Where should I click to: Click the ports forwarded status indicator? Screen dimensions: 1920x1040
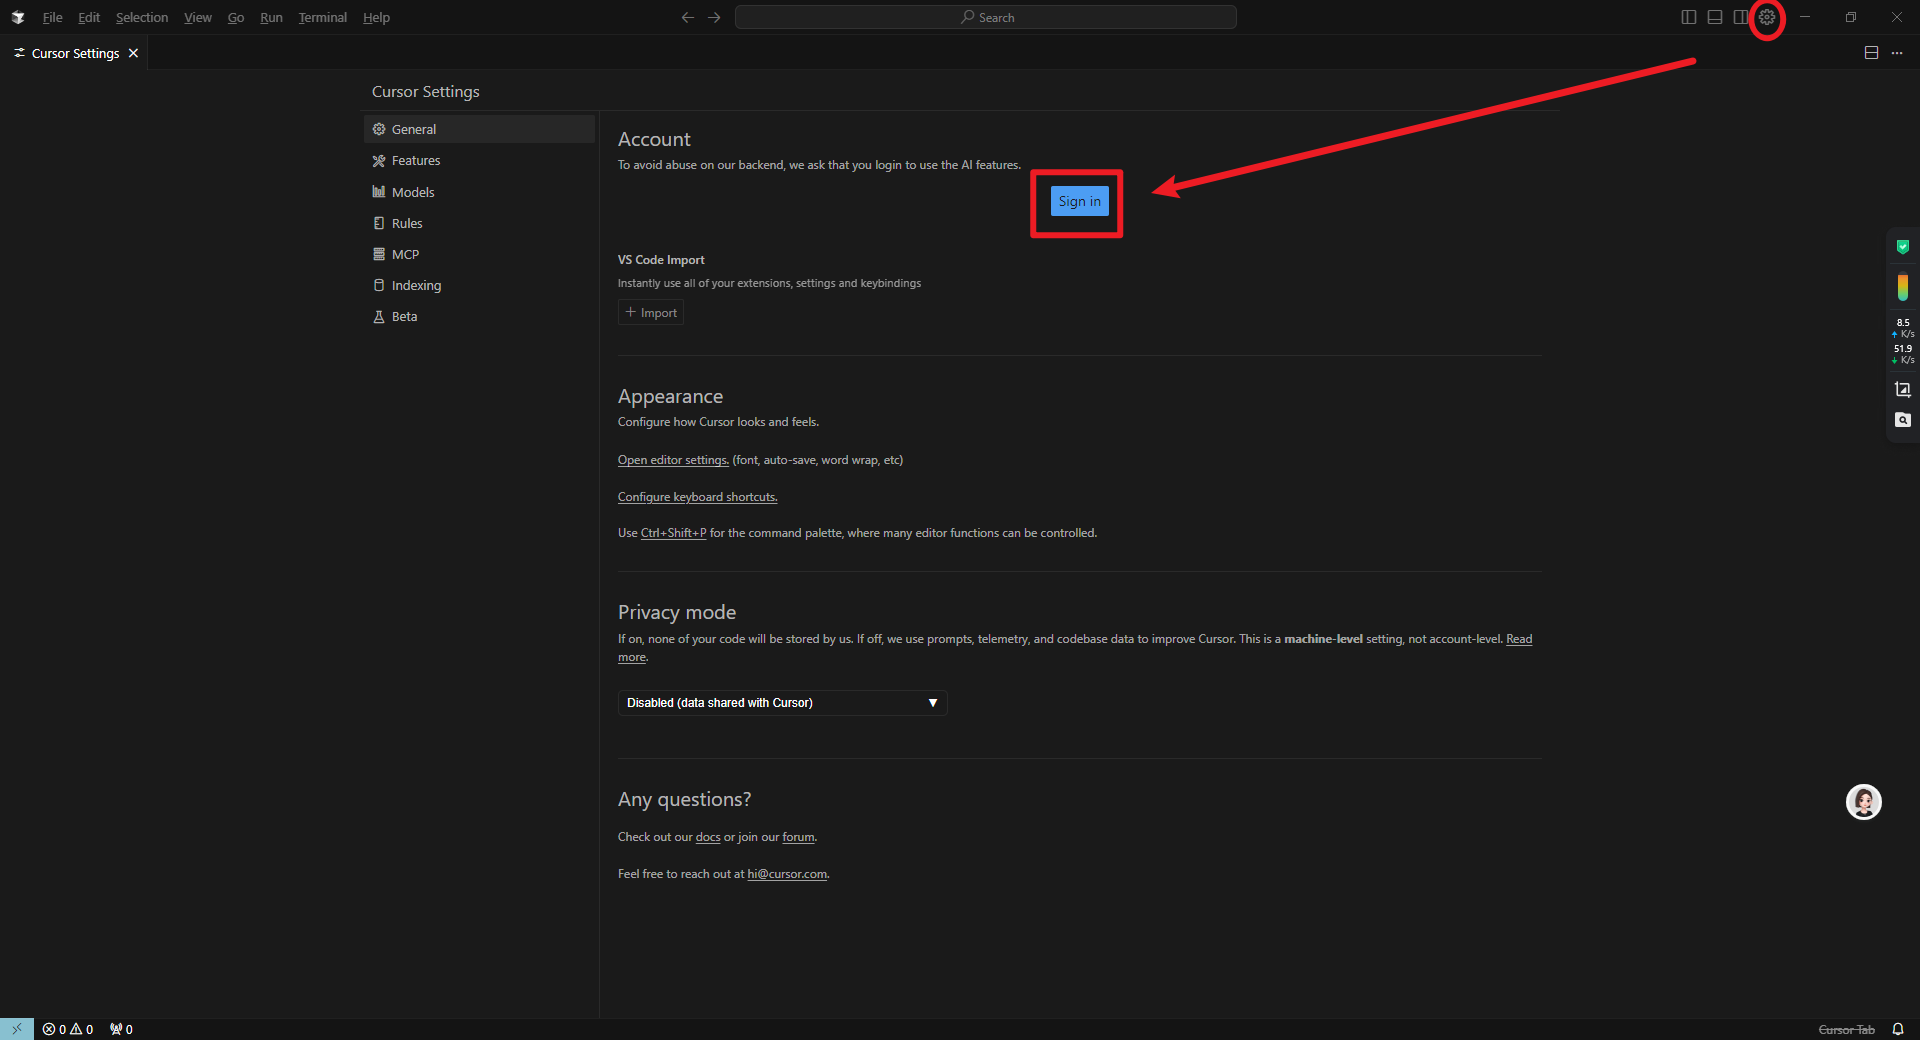click(x=121, y=1029)
